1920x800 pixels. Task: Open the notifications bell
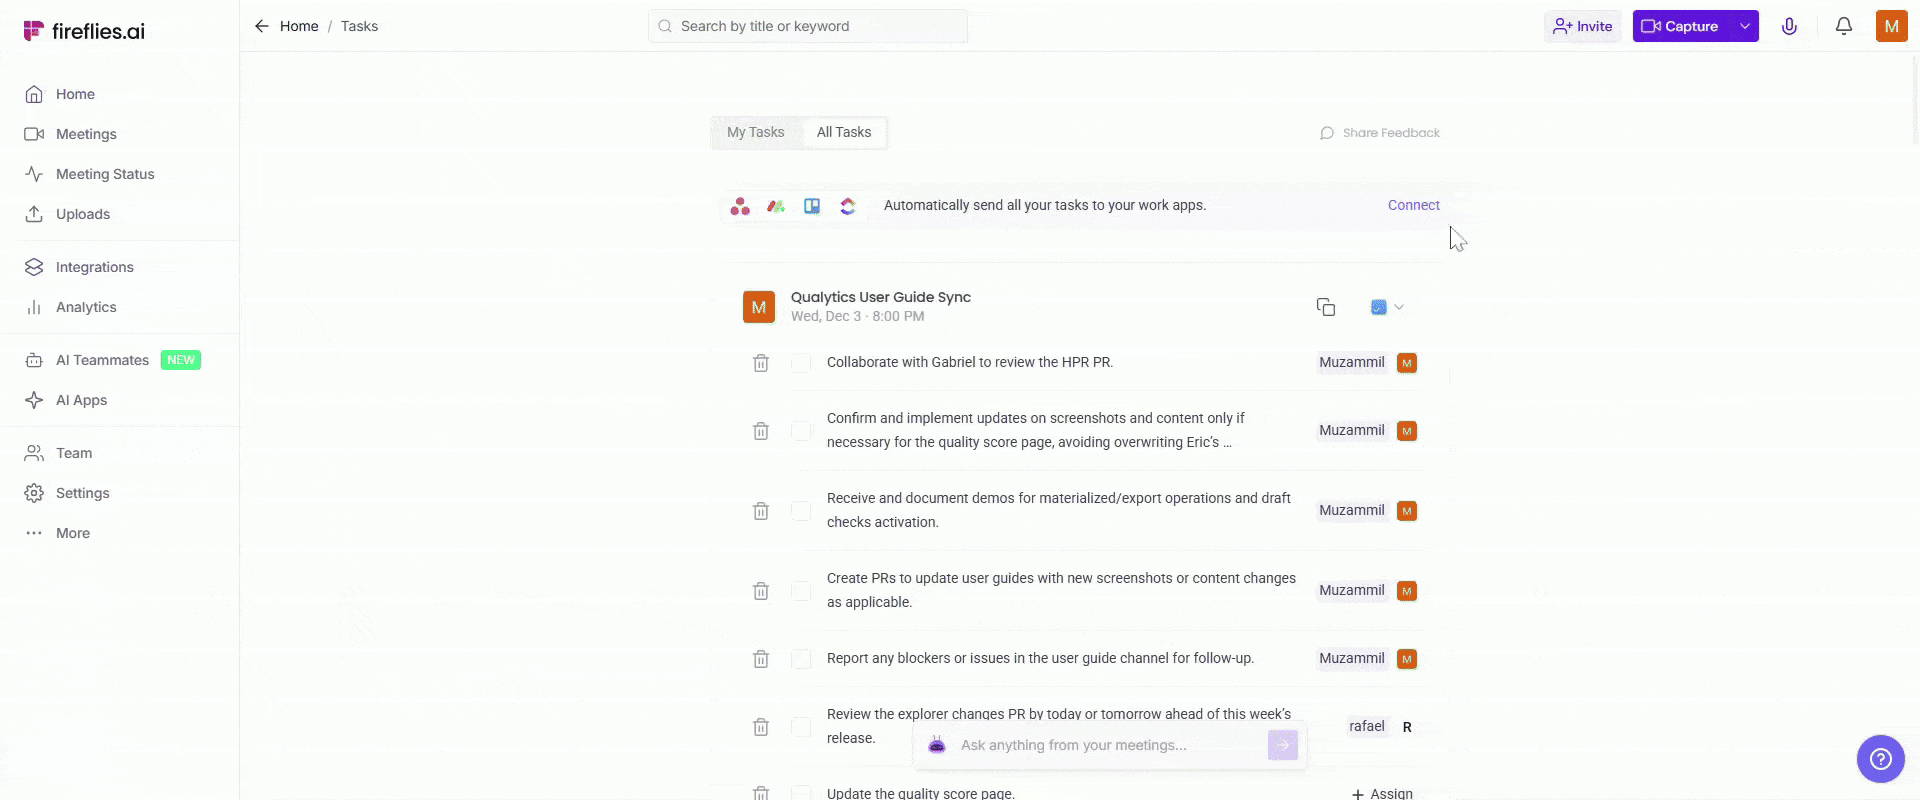pos(1843,27)
